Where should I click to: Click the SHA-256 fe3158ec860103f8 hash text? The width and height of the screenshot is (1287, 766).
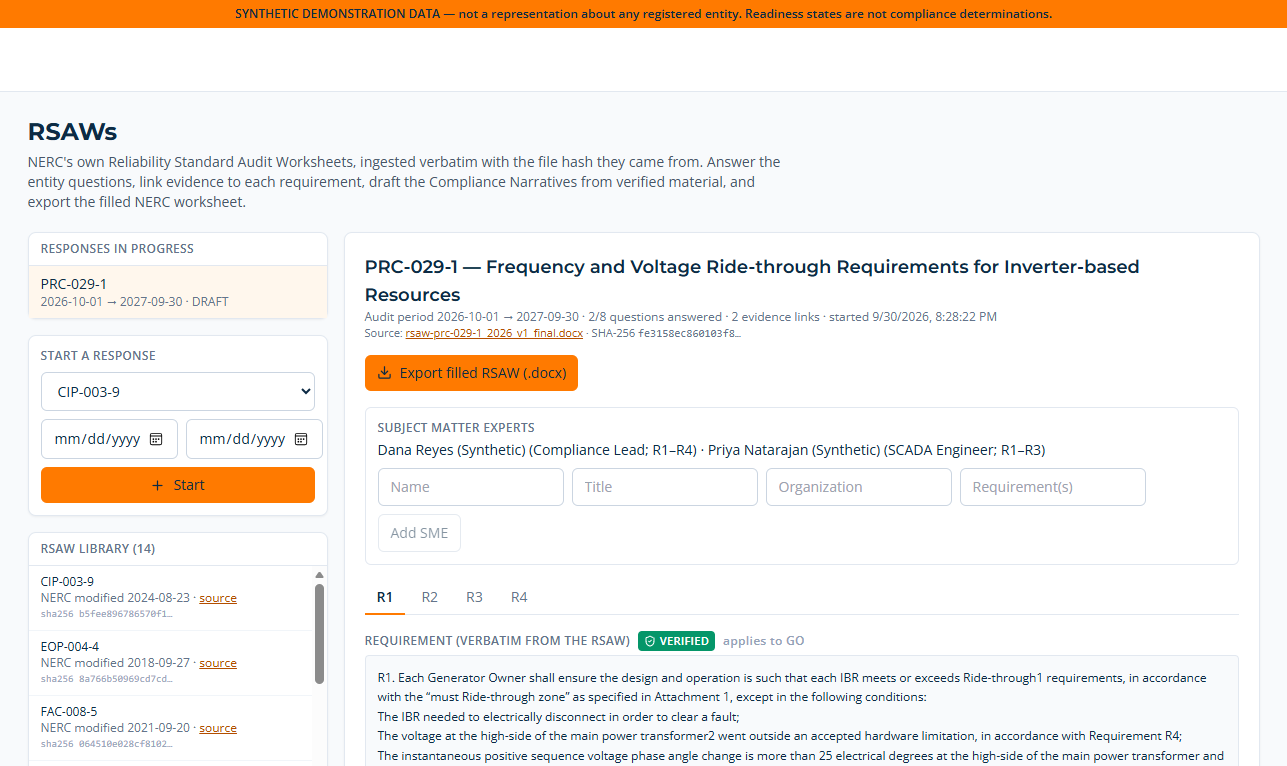coord(666,333)
